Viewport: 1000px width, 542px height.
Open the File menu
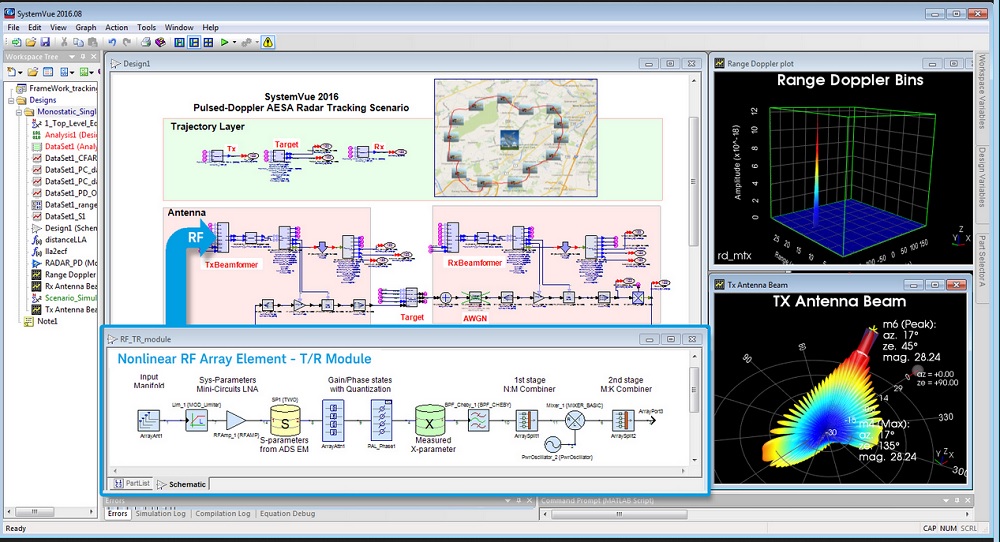pos(13,27)
